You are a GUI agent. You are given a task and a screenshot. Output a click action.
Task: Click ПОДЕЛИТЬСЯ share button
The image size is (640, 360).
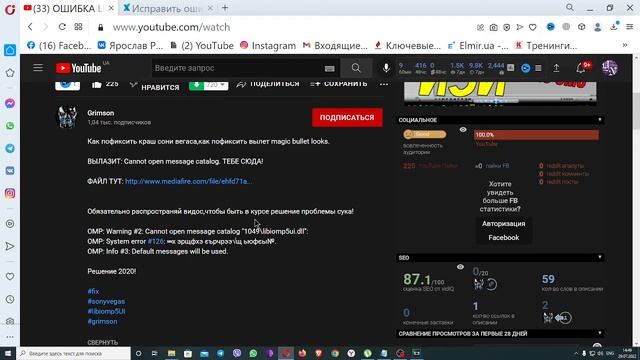268,84
